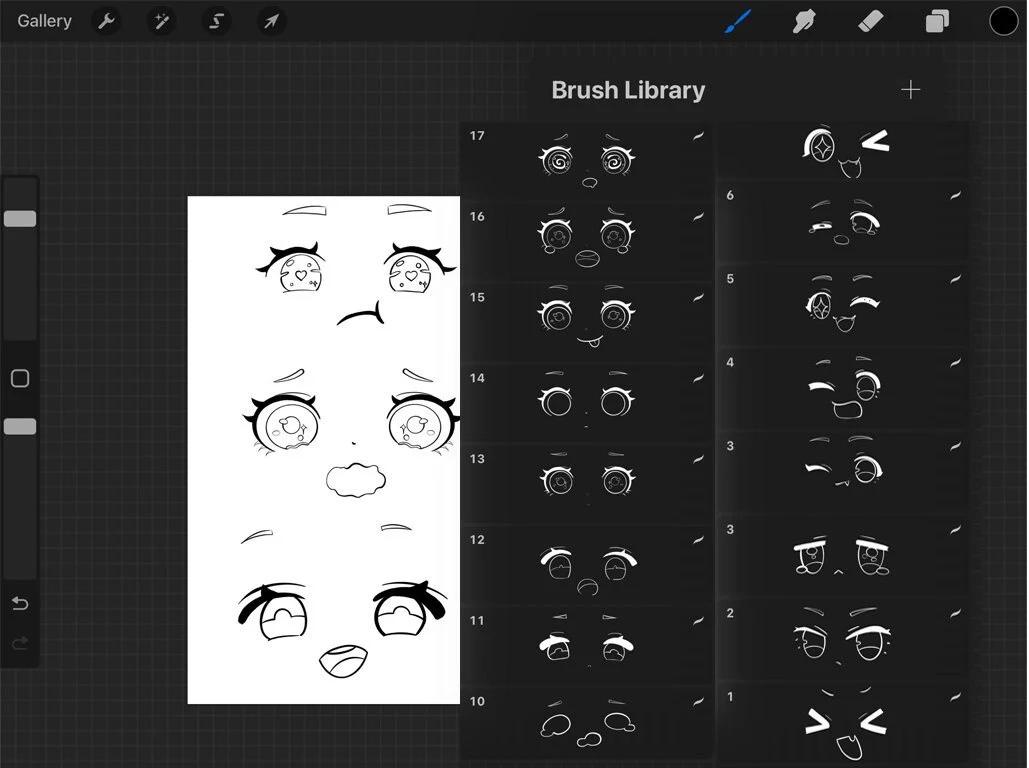Screen dimensions: 1029x768
Task: Select brush 14 with empty round eyes
Action: click(586, 404)
